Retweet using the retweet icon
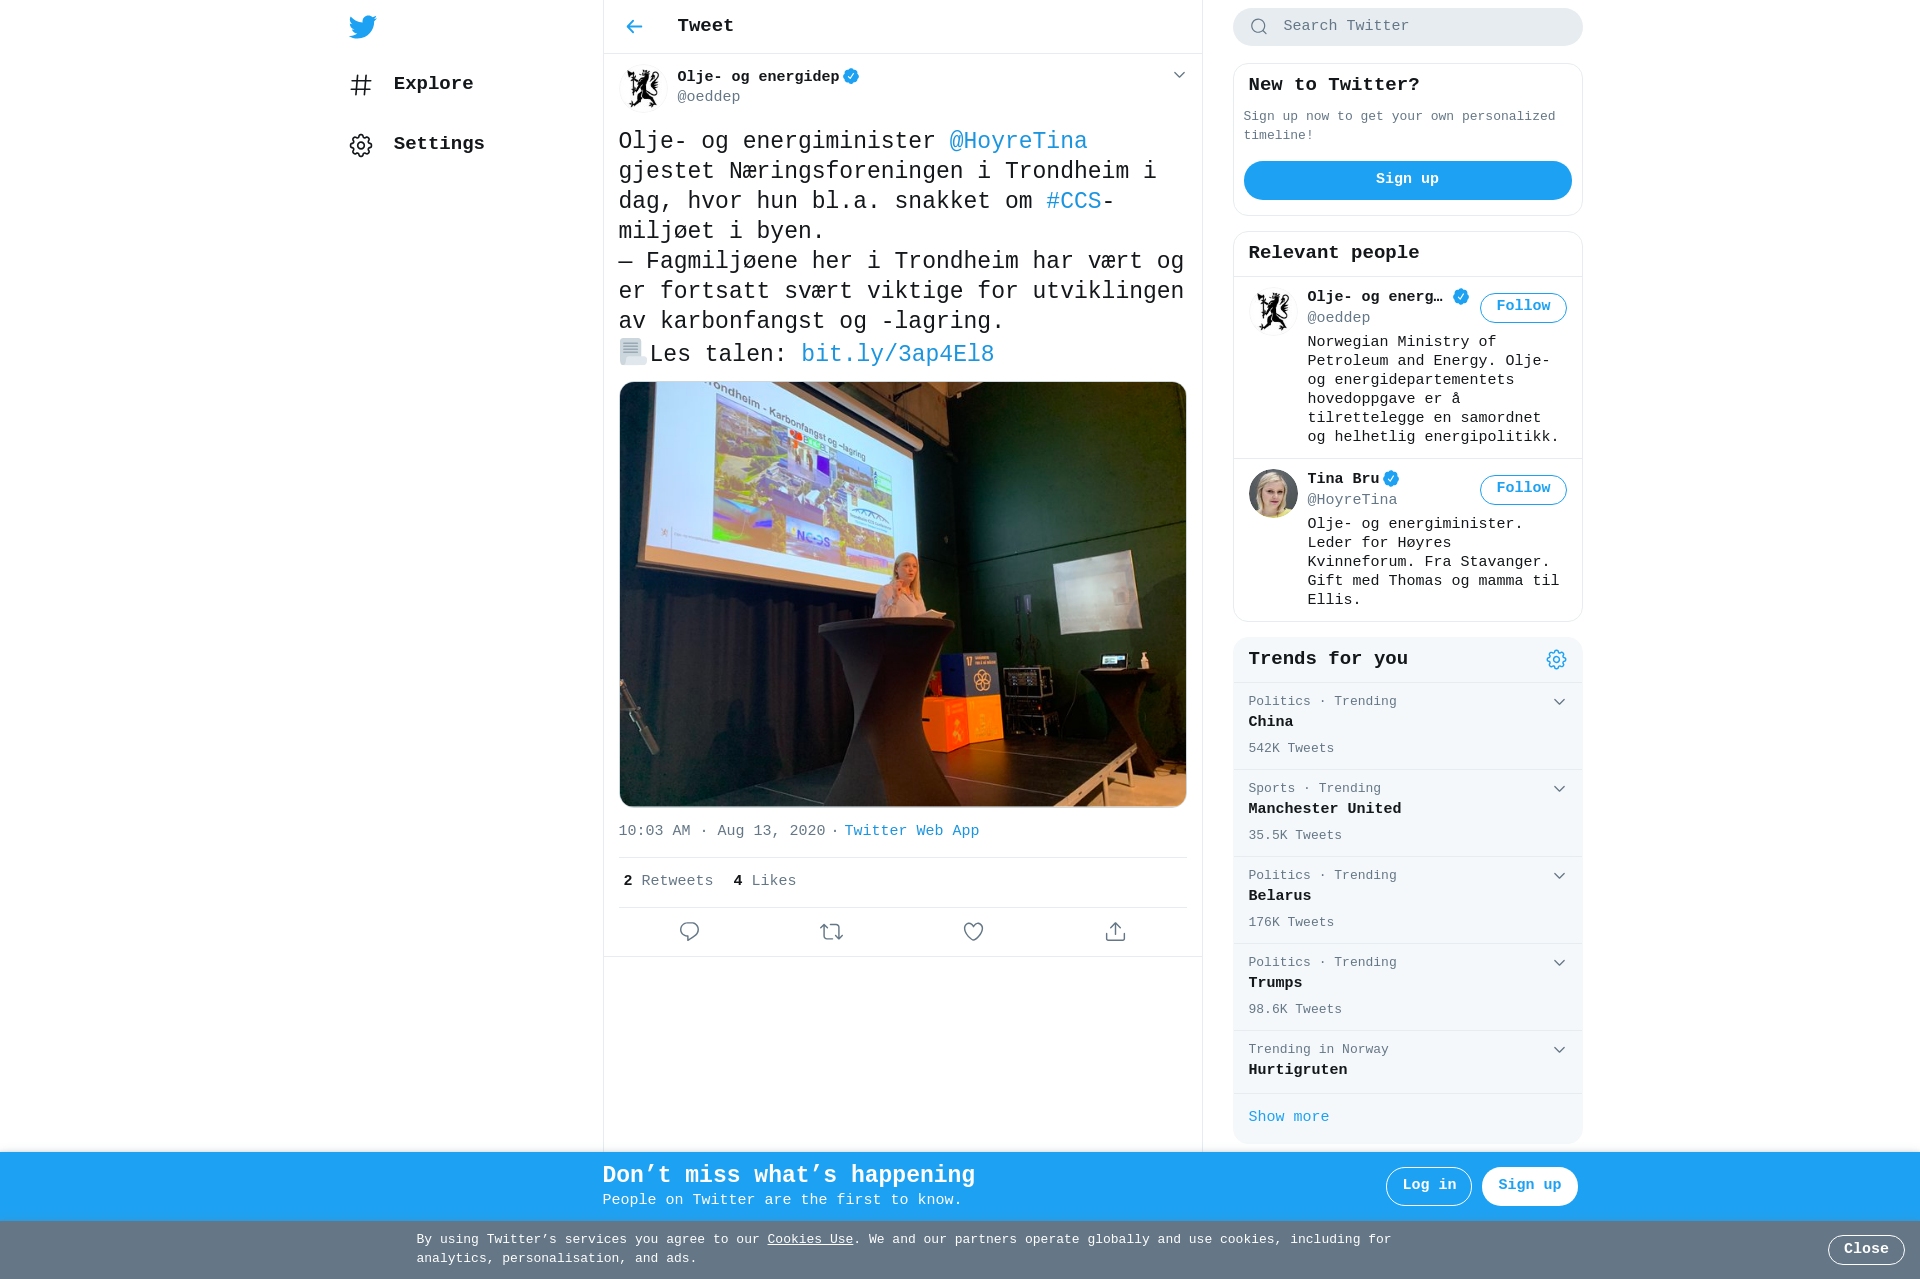The image size is (1920, 1279). click(831, 932)
